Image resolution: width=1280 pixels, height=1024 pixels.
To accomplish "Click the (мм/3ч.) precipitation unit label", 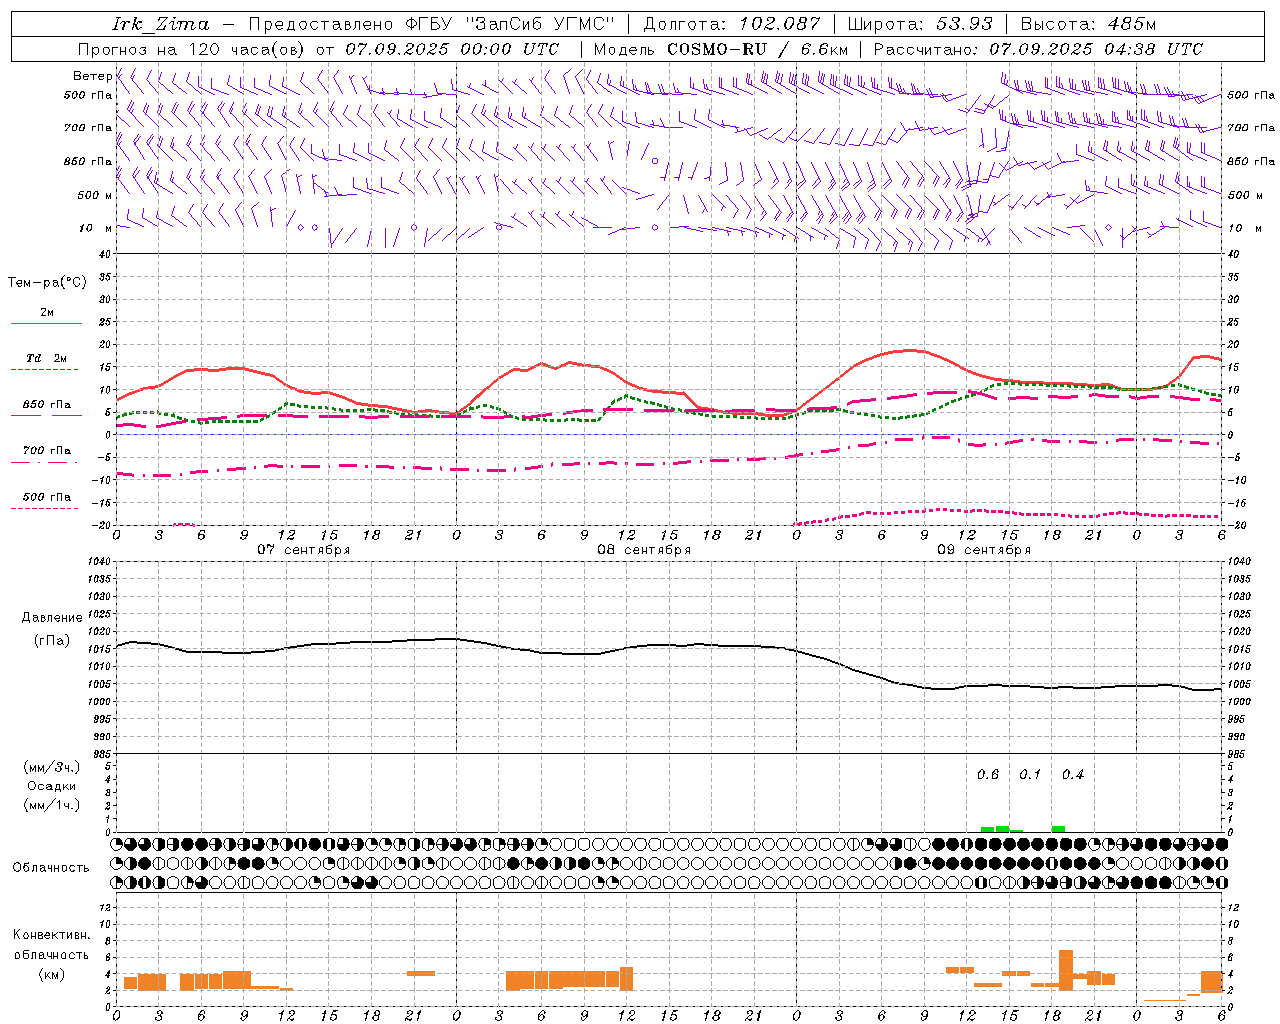I will tap(51, 767).
